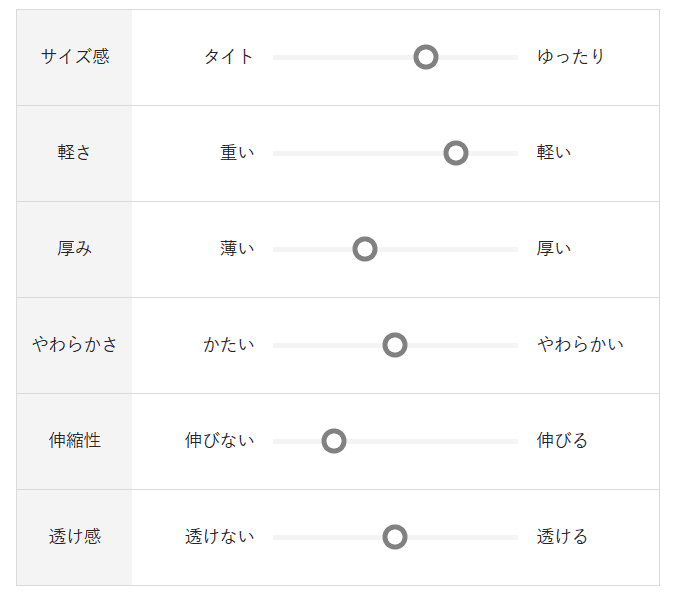Click the やわらかさ slider handle
676x595 pixels.
pos(395,345)
